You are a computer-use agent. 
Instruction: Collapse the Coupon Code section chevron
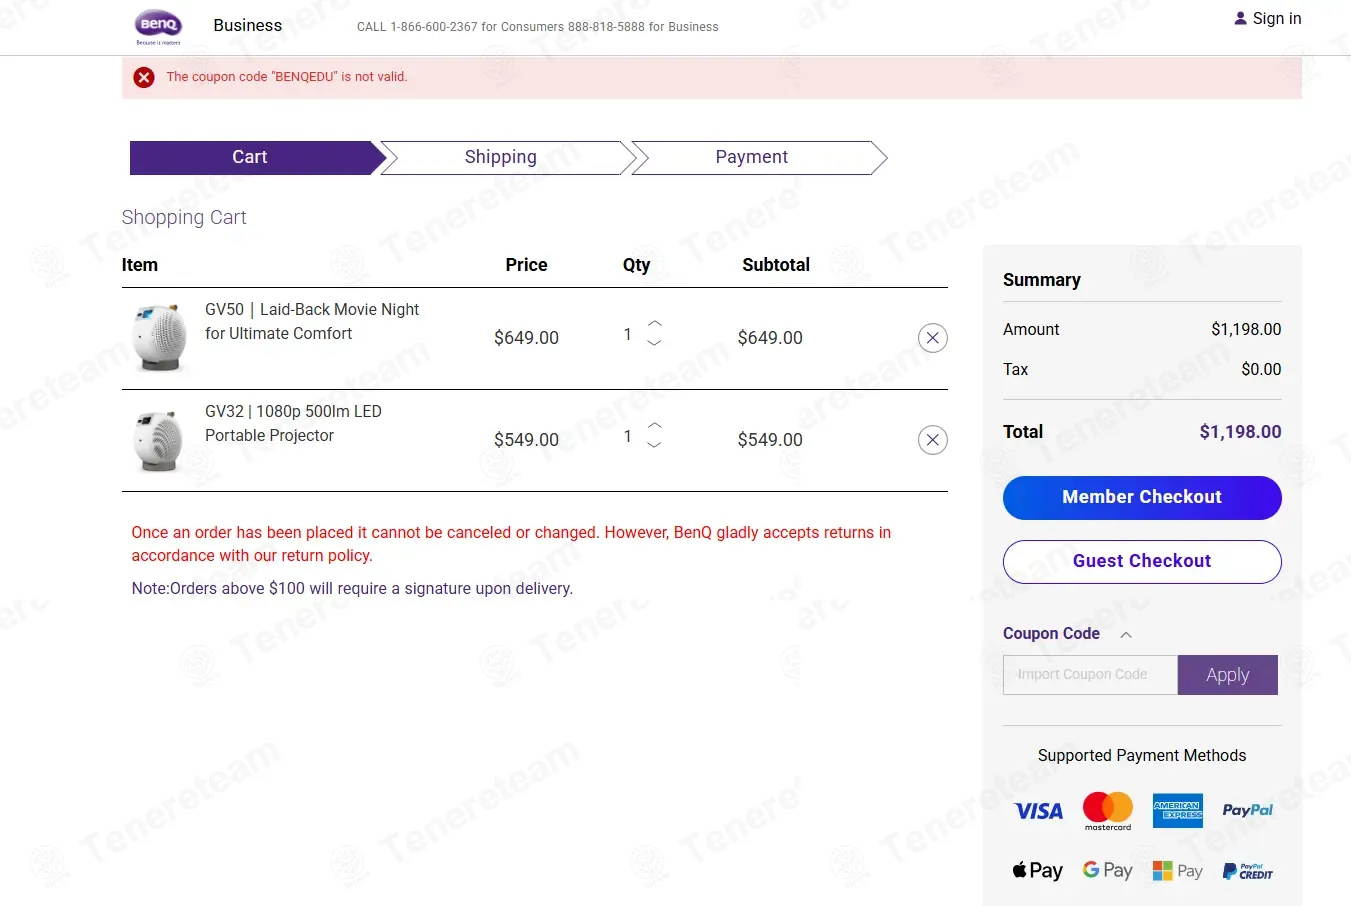1126,635
